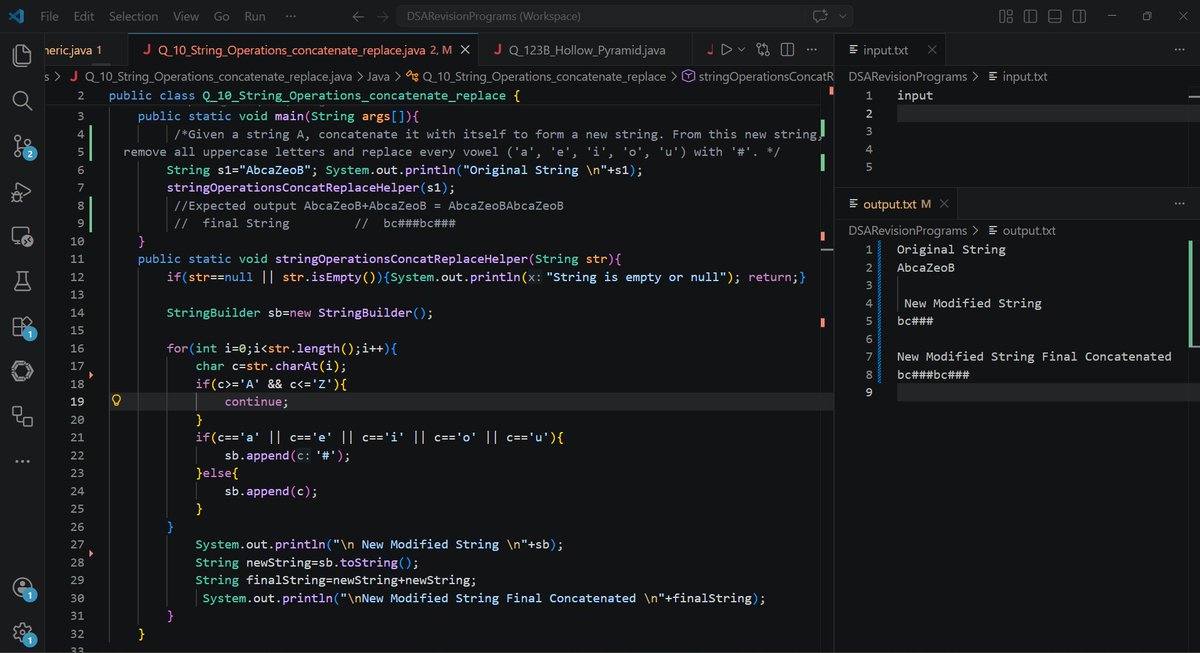Open the Explorer view in activity bar
This screenshot has width=1200, height=653.
pyautogui.click(x=22, y=54)
